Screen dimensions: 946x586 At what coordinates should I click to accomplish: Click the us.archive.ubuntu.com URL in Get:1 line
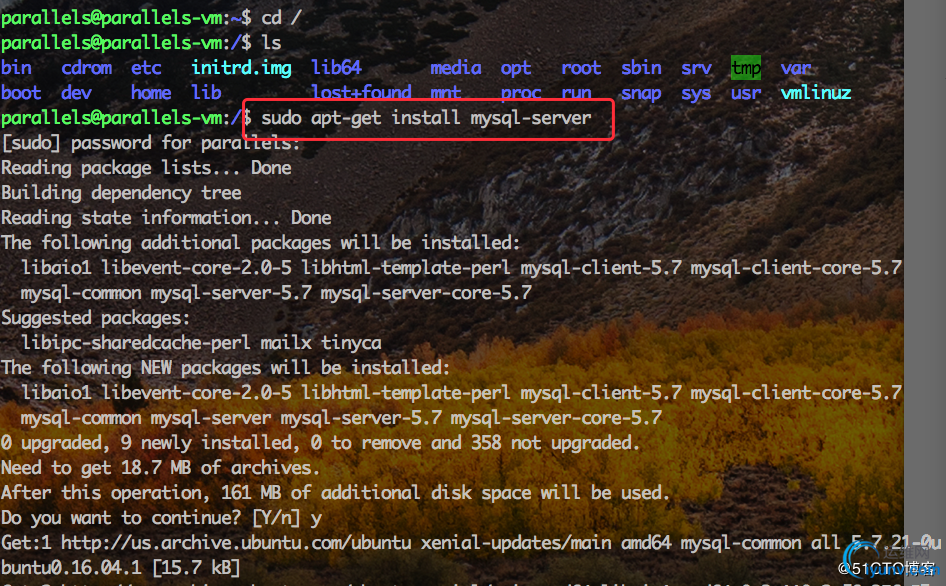pos(236,543)
